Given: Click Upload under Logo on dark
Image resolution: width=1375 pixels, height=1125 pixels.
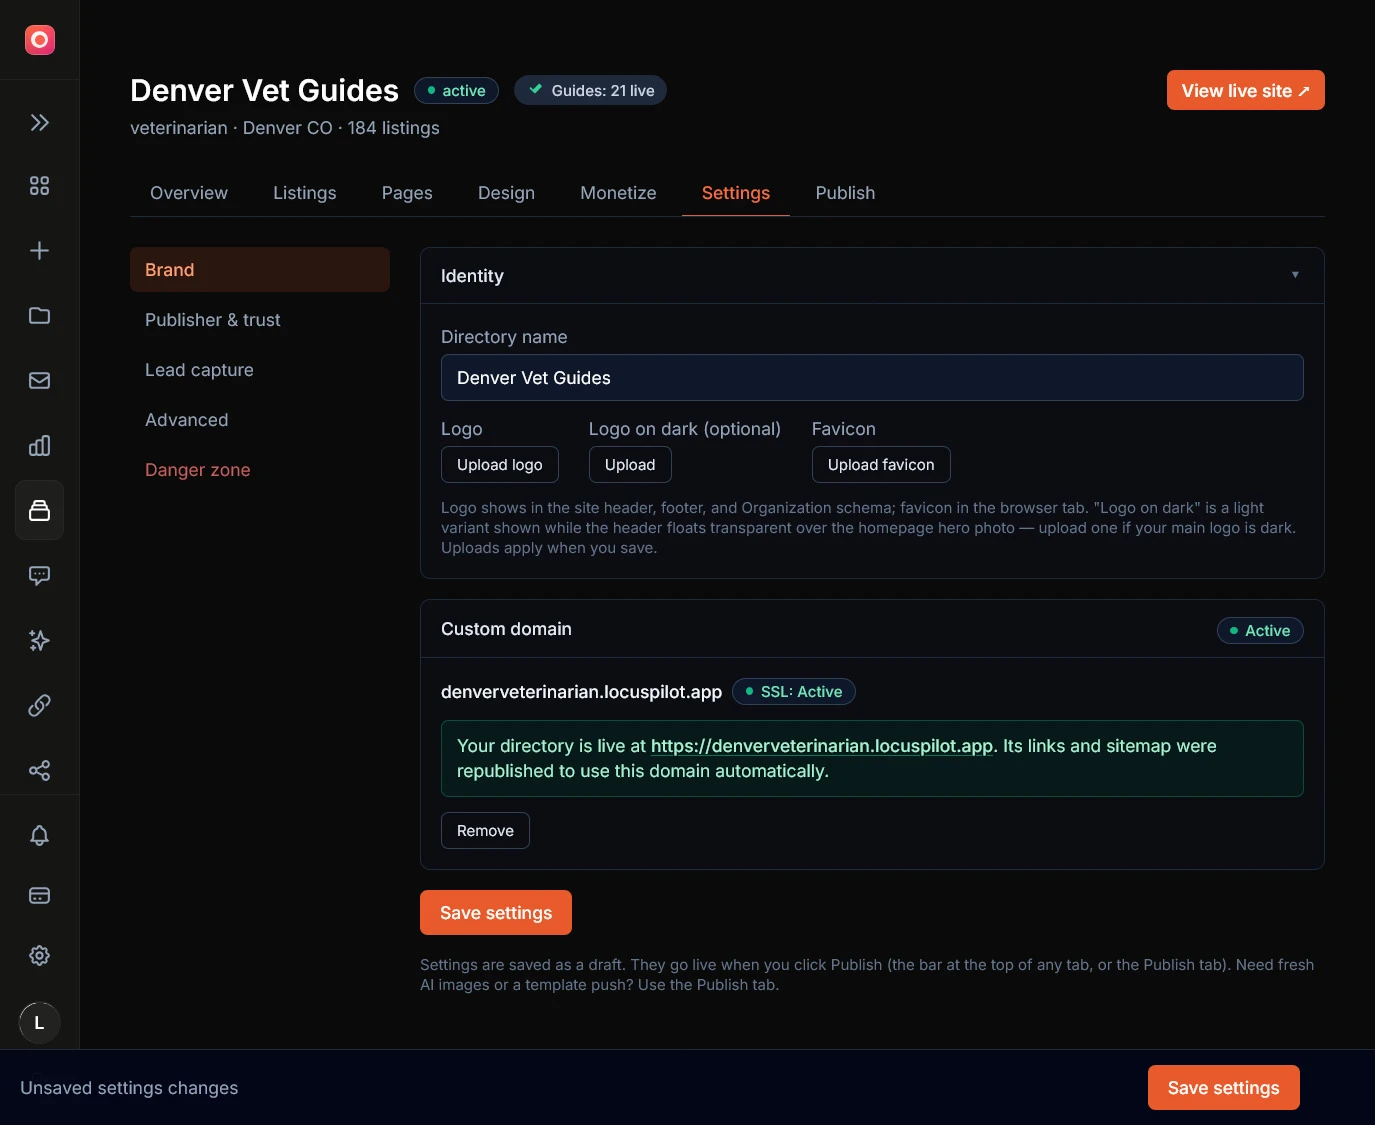Looking at the screenshot, I should pyautogui.click(x=630, y=465).
